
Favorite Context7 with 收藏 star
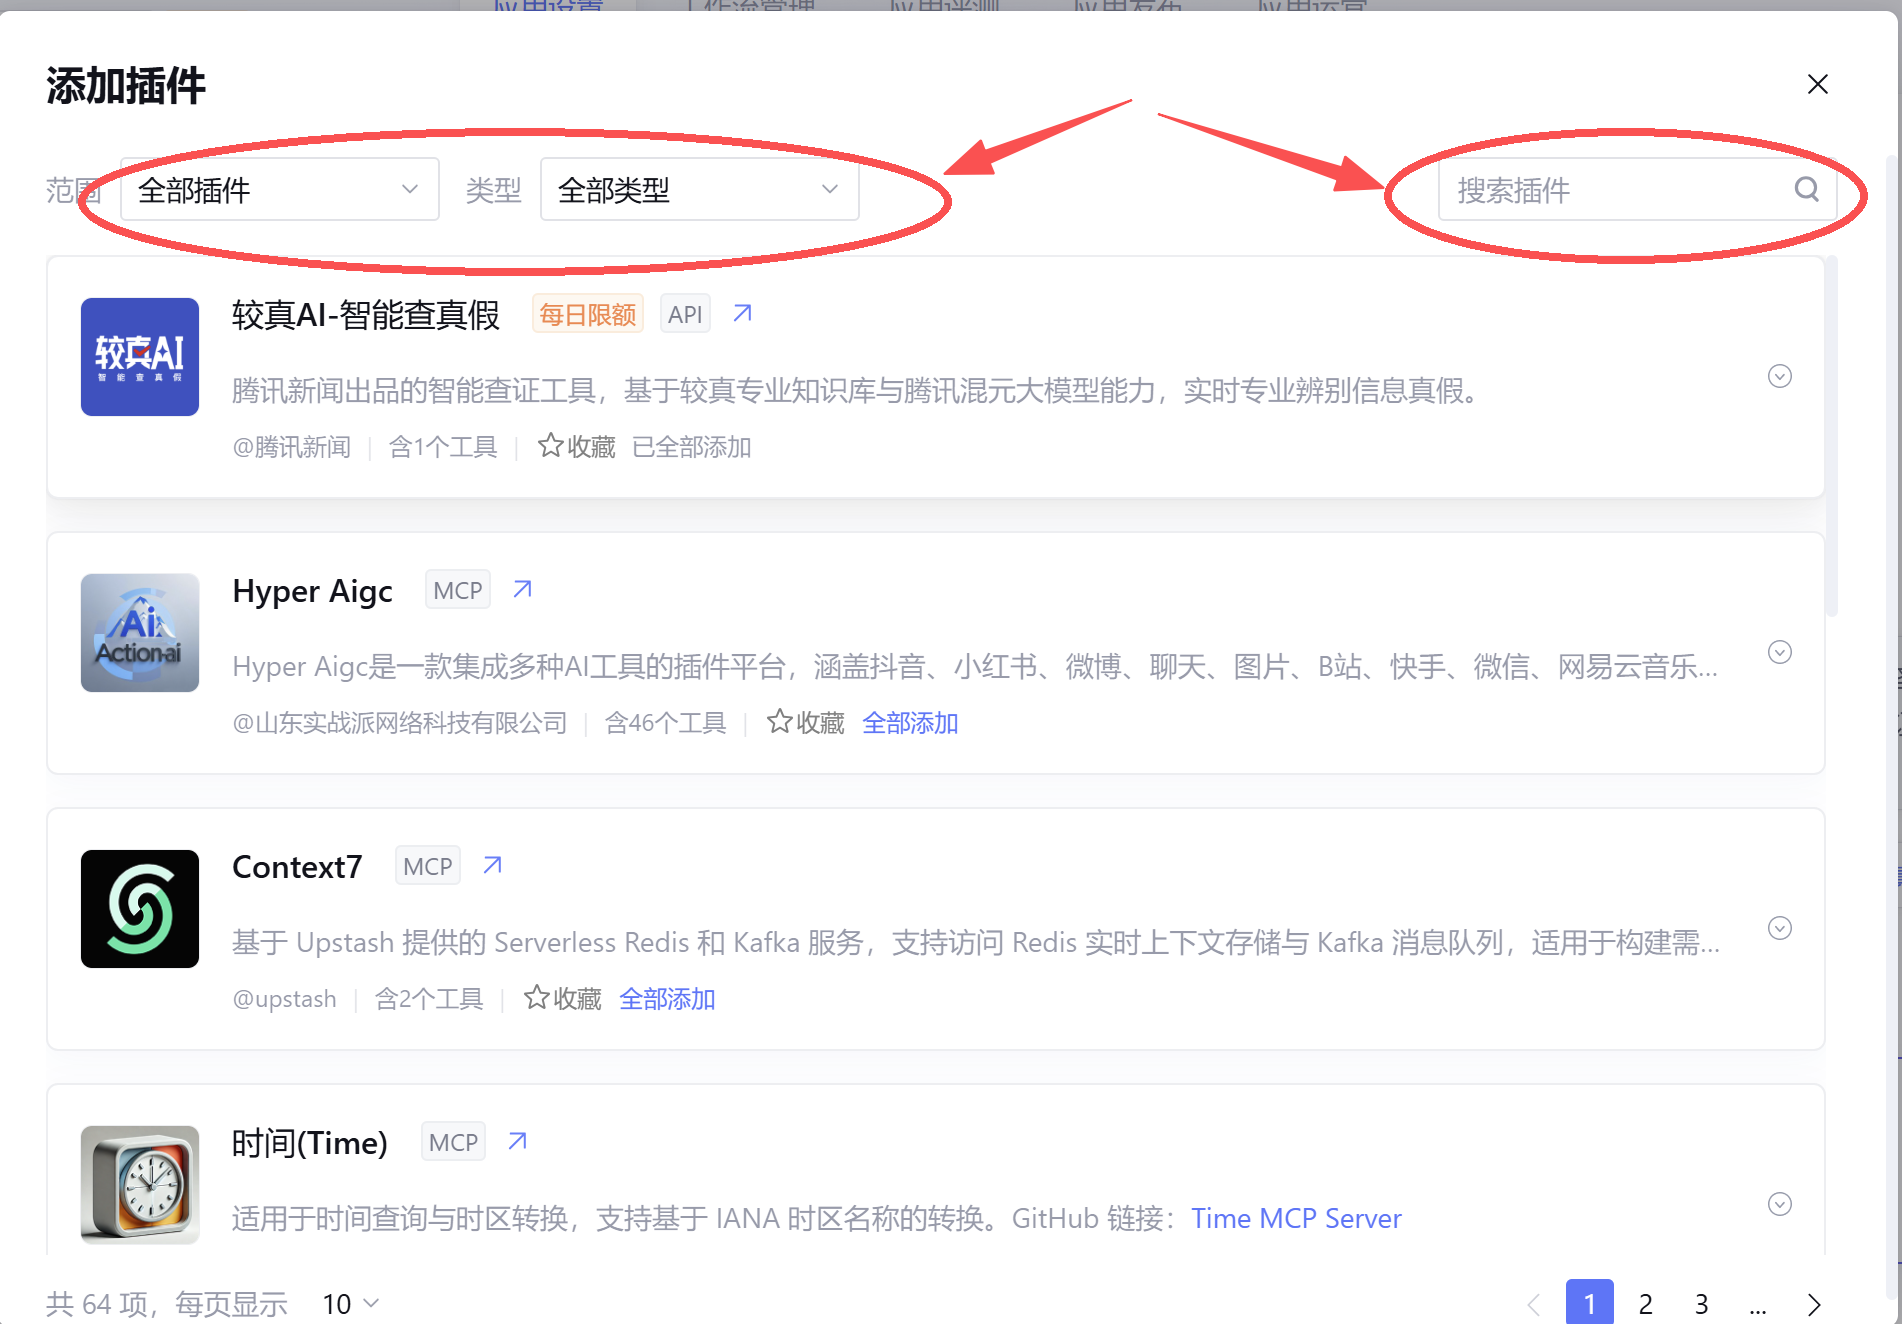pos(562,998)
